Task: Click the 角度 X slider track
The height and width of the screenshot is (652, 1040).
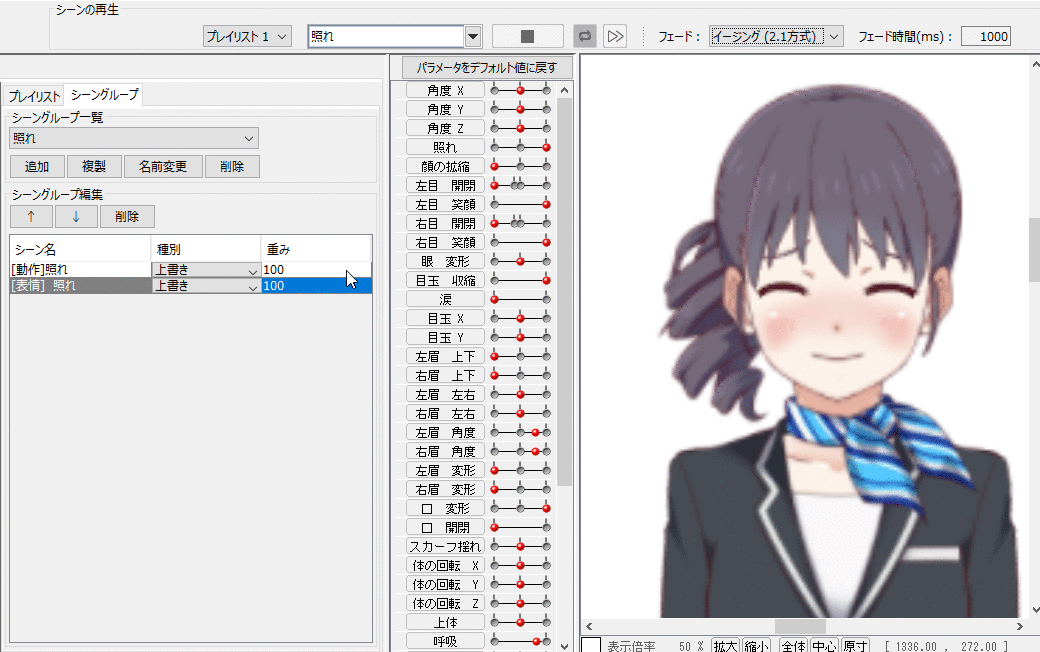Action: coord(521,90)
